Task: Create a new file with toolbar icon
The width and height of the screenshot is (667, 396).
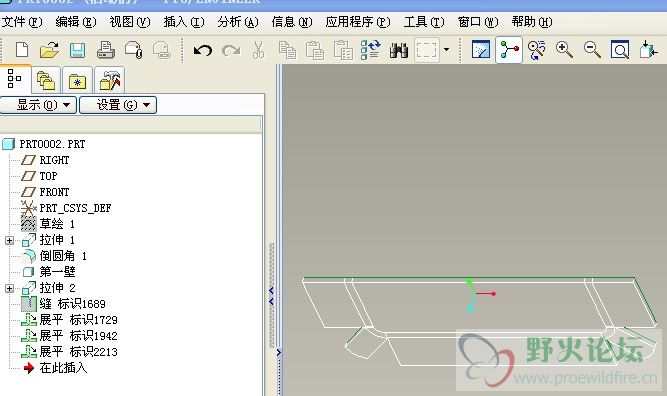Action: pyautogui.click(x=22, y=50)
